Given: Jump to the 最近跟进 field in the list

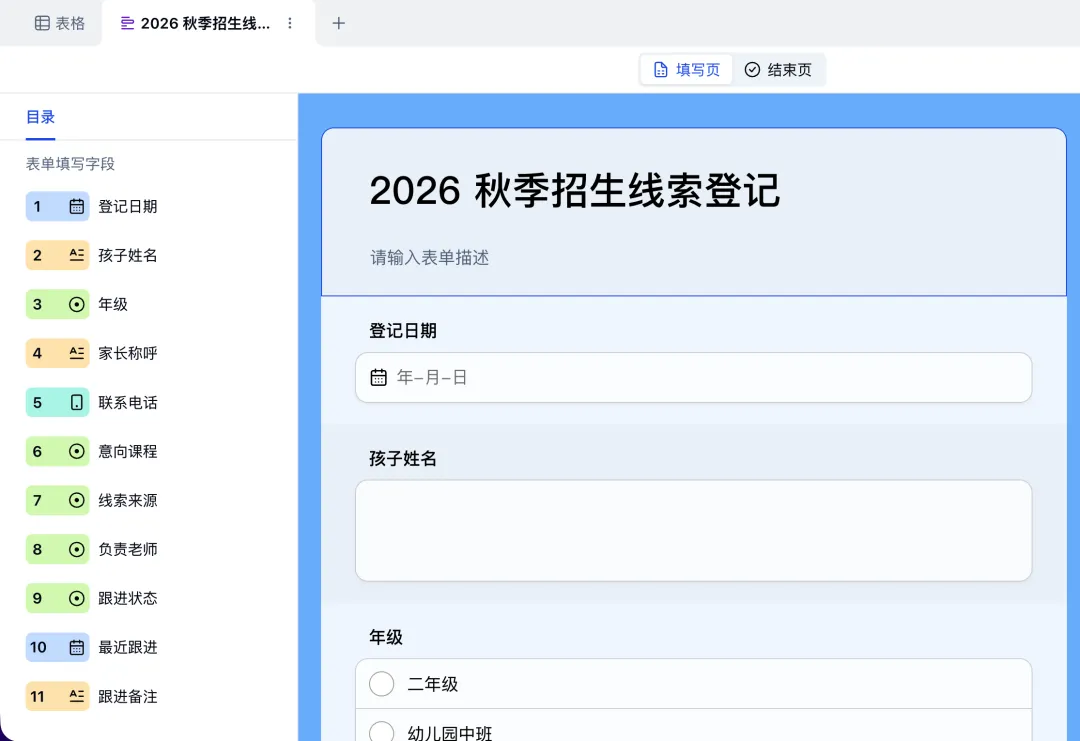Looking at the screenshot, I should click(128, 647).
